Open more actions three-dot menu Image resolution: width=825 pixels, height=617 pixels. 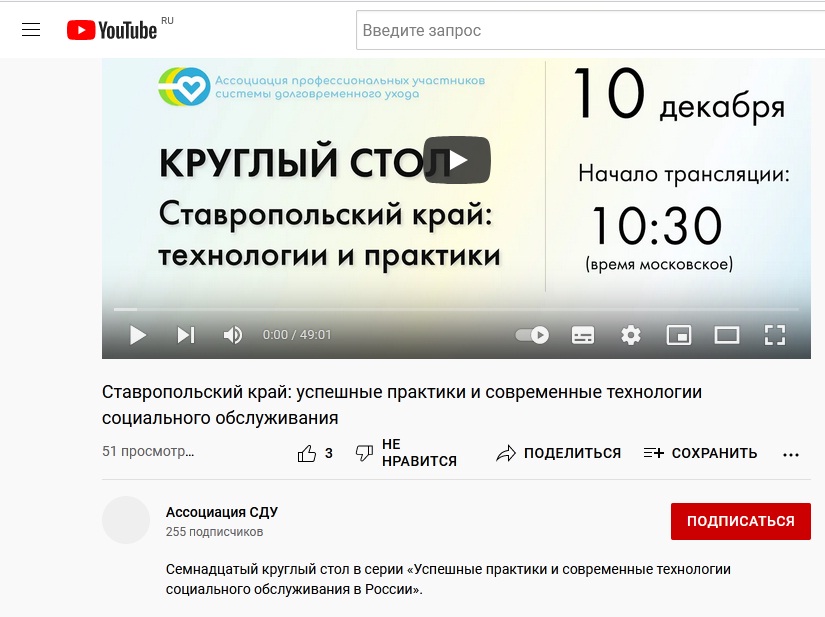click(x=791, y=454)
